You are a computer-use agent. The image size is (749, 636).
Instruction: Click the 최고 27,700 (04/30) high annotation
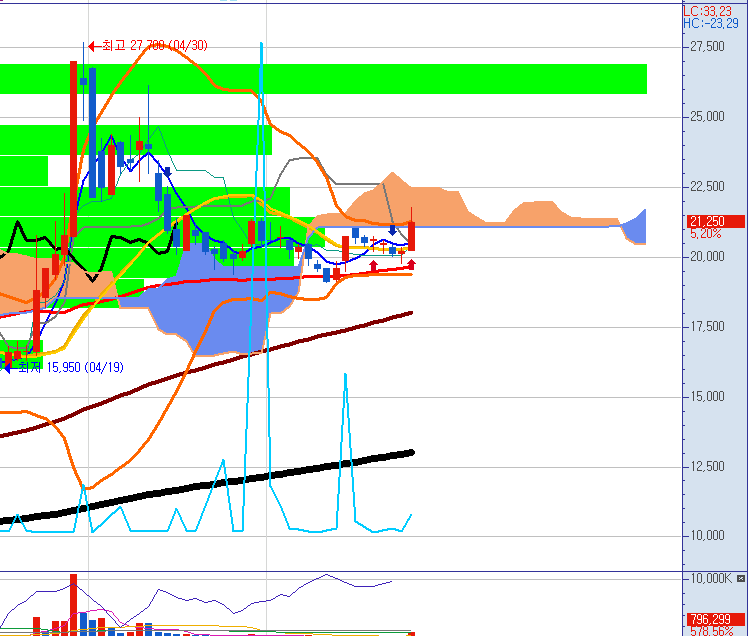click(155, 46)
